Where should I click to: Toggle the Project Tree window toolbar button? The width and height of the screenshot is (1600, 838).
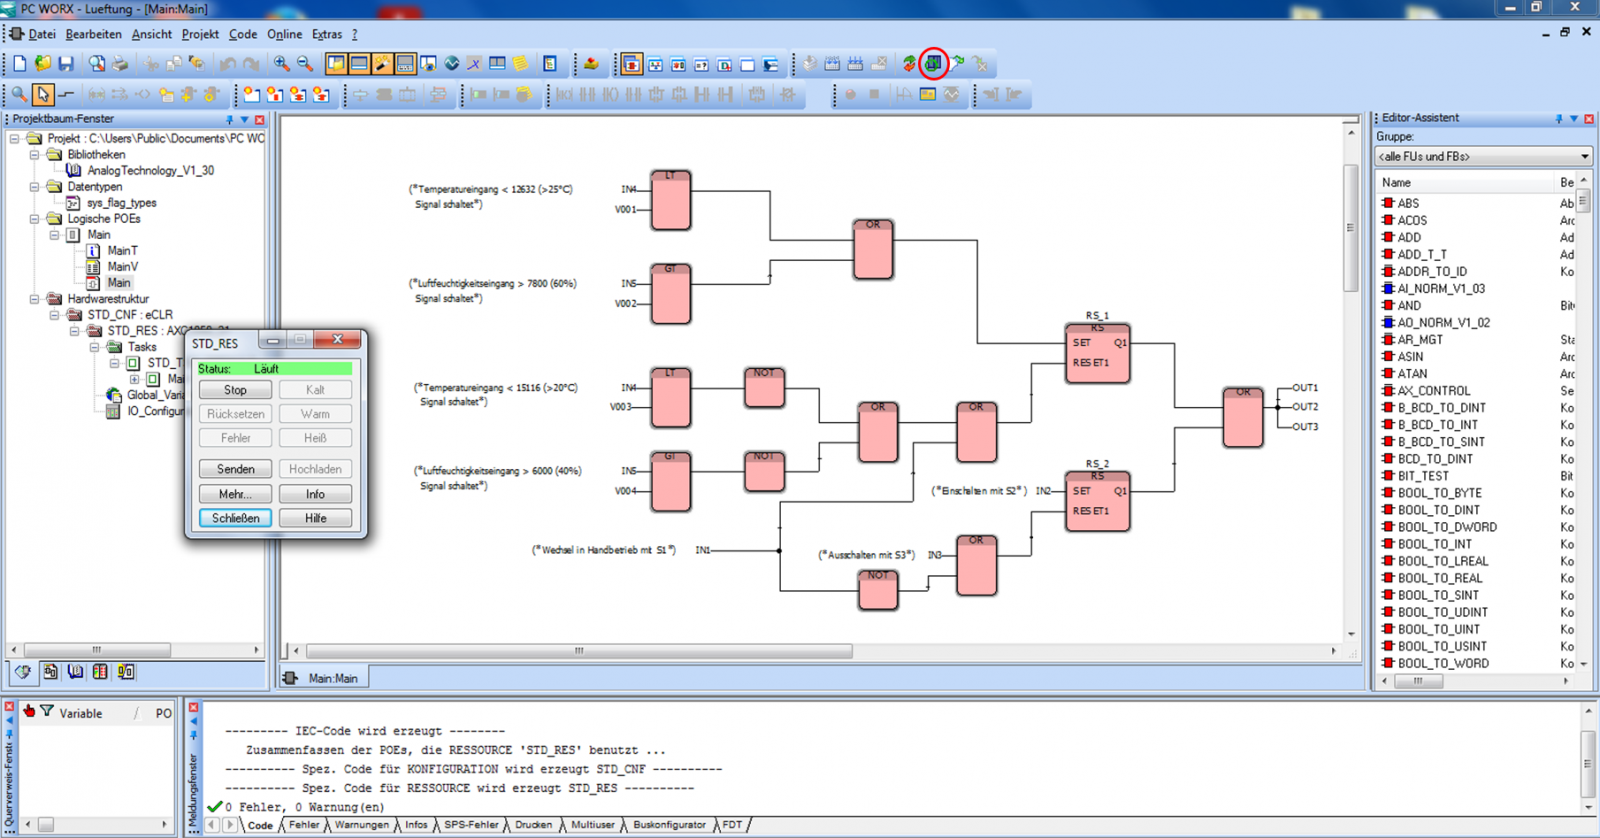336,64
